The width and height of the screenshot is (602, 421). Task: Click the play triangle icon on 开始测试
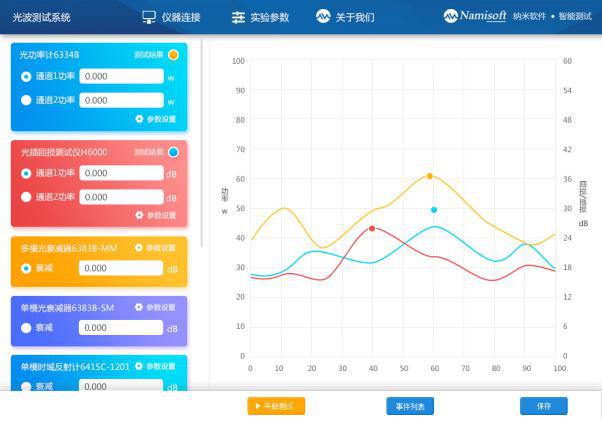[x=258, y=406]
